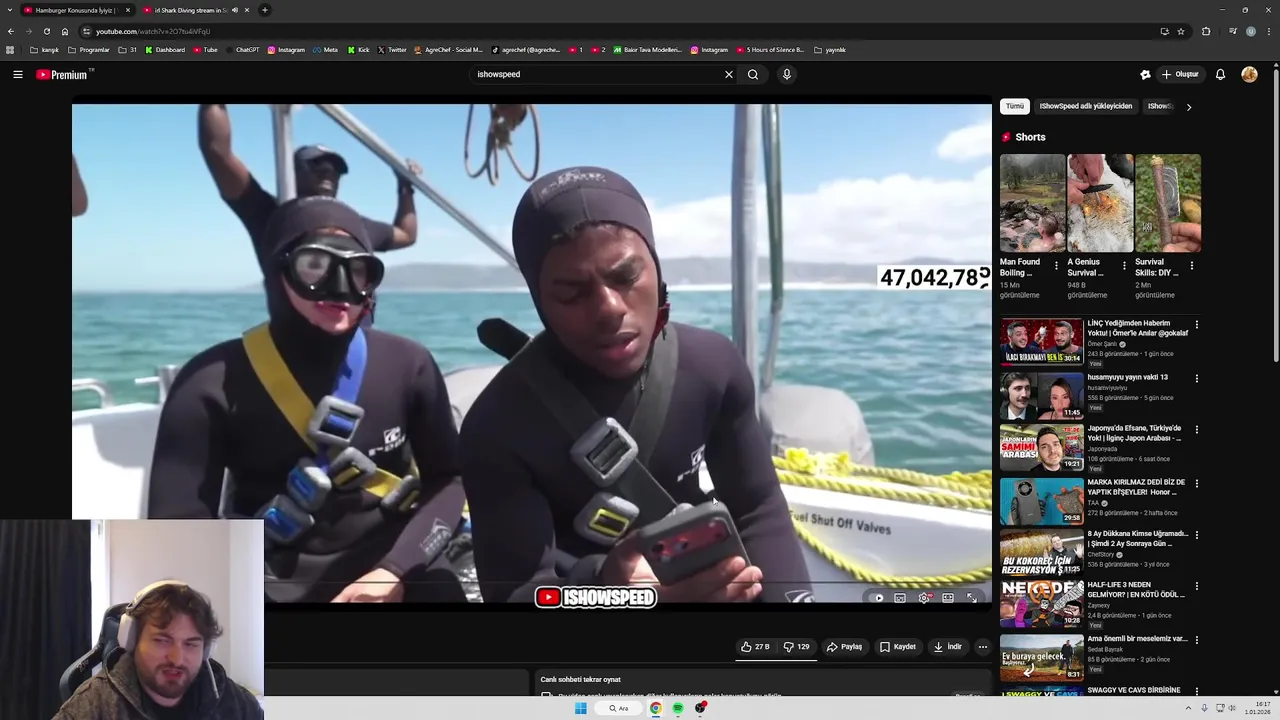
Task: Start voice search with microphone
Action: (x=787, y=74)
